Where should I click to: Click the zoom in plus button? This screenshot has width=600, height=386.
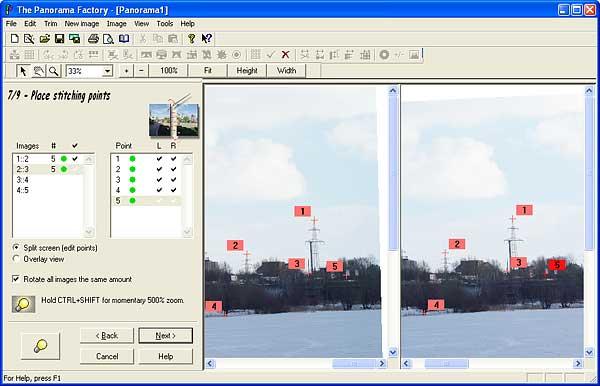click(x=126, y=71)
